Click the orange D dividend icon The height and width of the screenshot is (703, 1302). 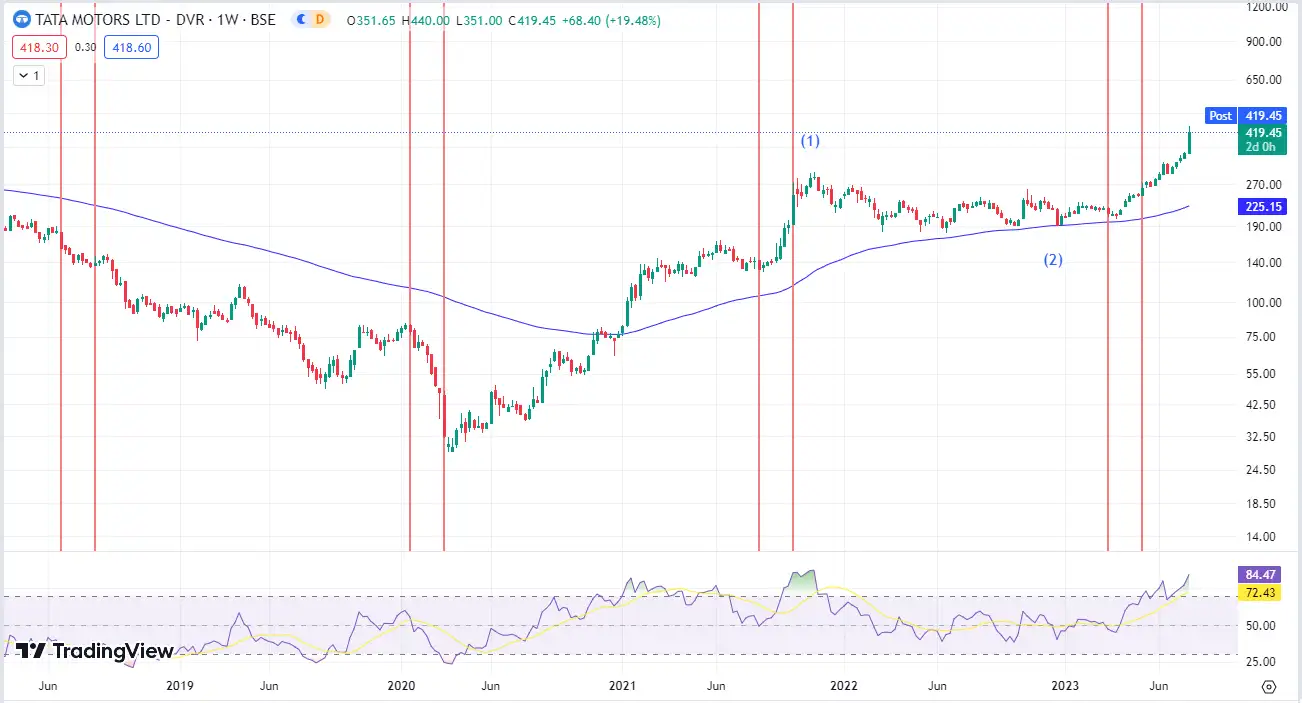click(320, 19)
